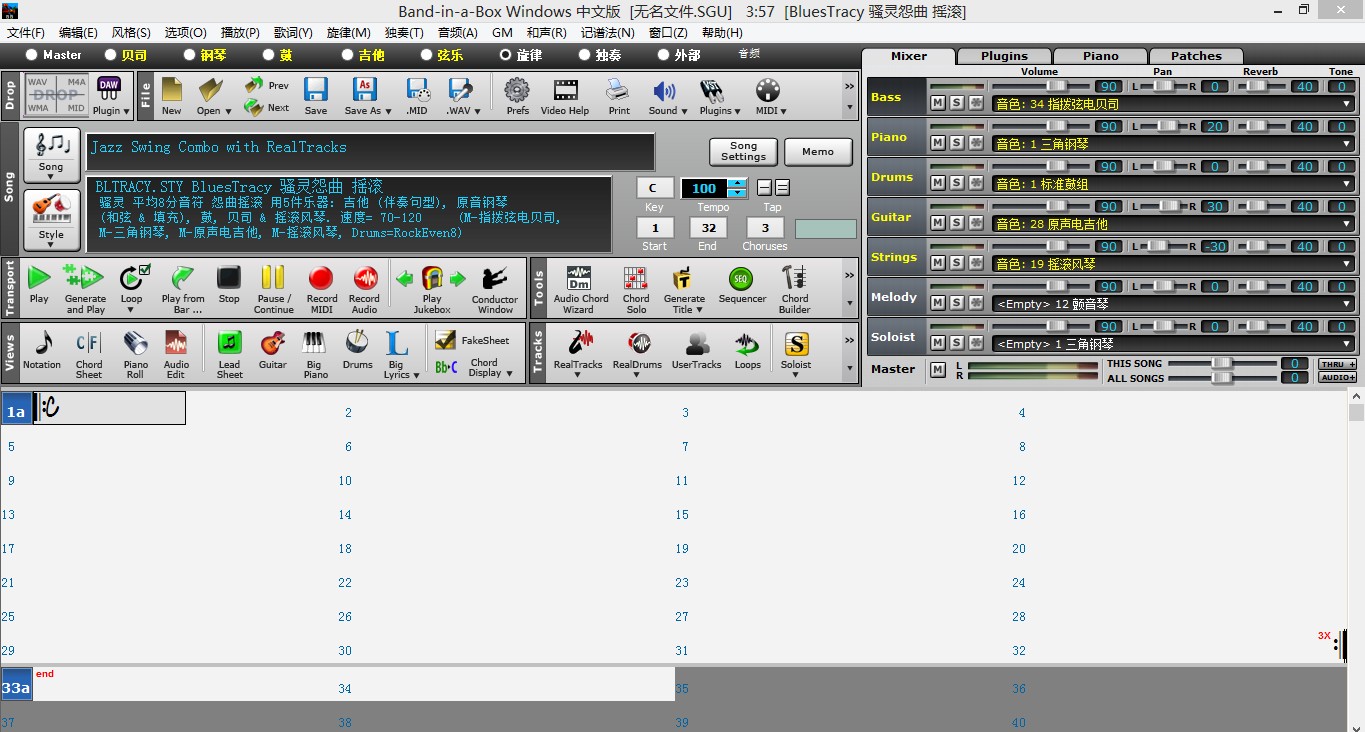Expand the Song button dropdown
This screenshot has width=1365, height=732.
pyautogui.click(x=51, y=177)
